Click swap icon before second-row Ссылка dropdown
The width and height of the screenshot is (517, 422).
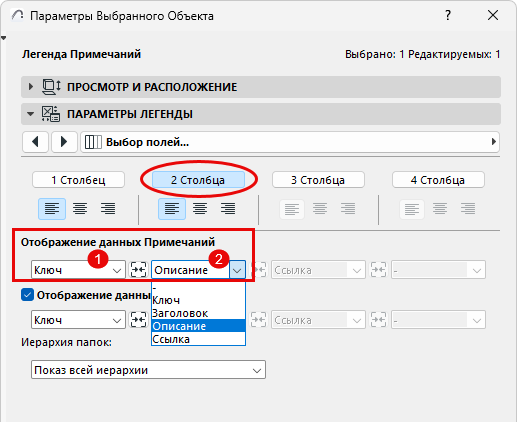(259, 320)
